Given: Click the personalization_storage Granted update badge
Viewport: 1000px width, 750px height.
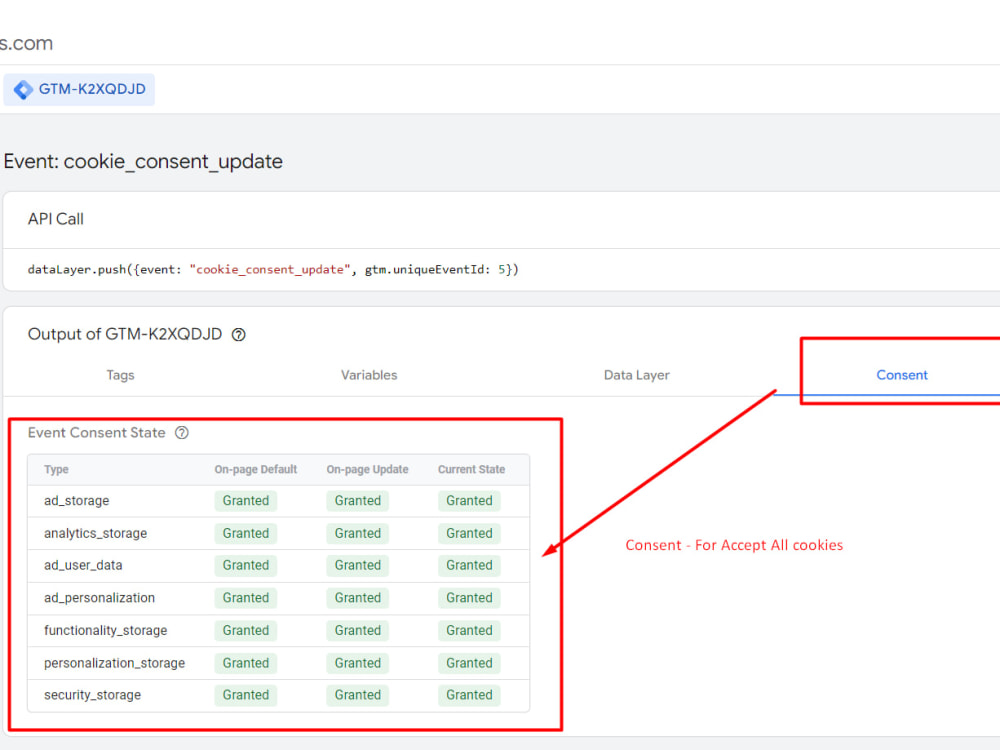Looking at the screenshot, I should click(357, 662).
